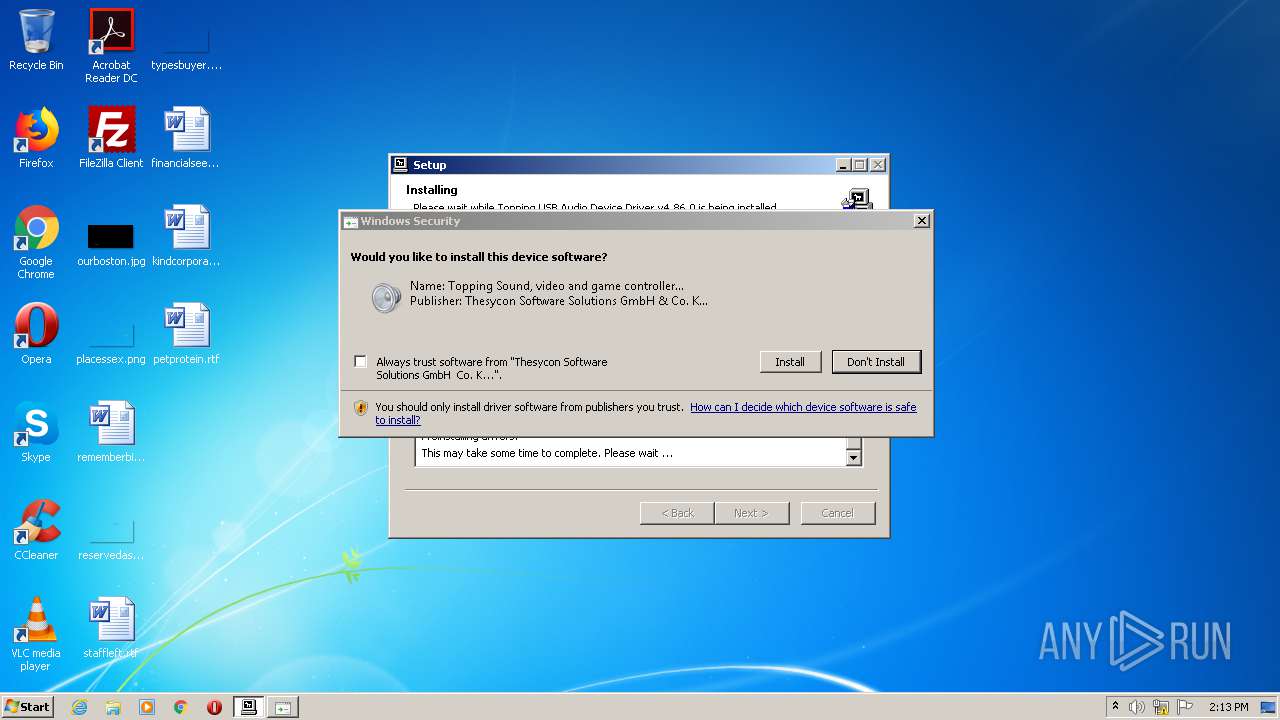Screen dimensions: 1280x720
Task: Launch Firefox from the desktop
Action: pyautogui.click(x=36, y=138)
